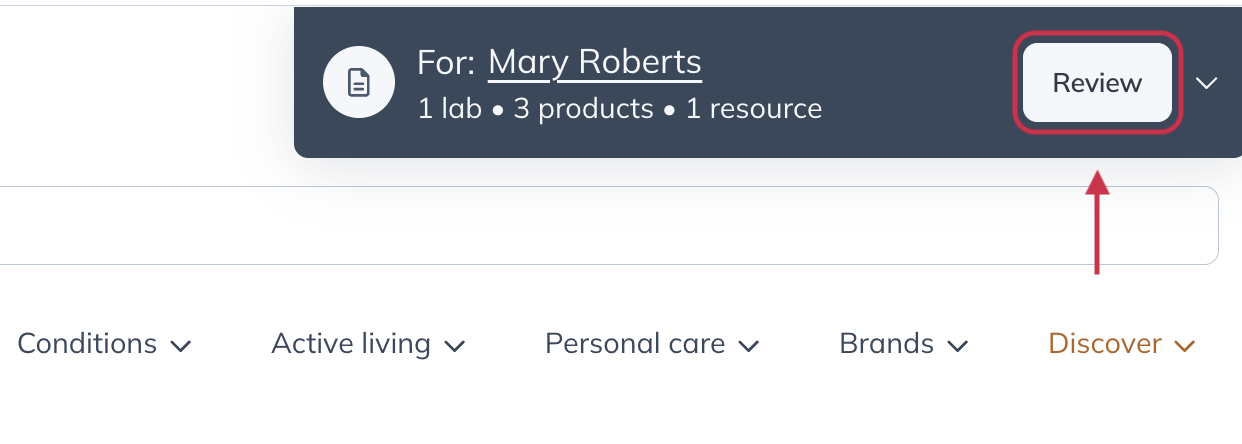Open the Conditions menu

(87, 344)
